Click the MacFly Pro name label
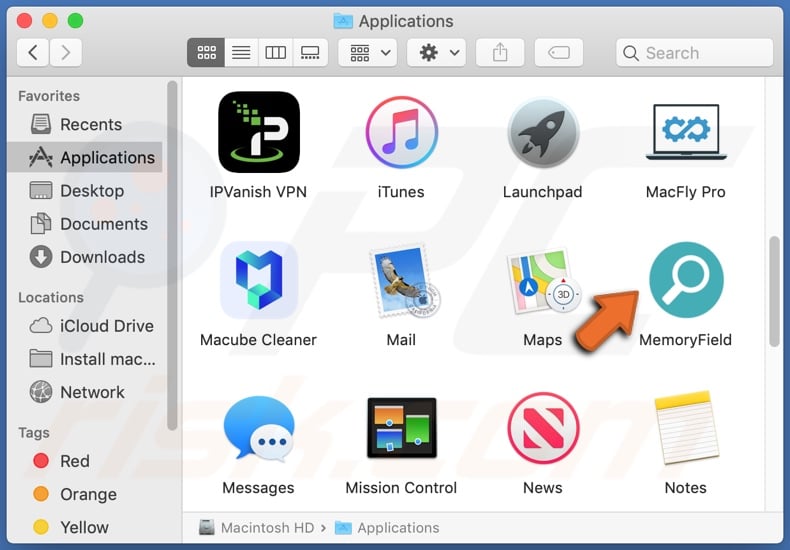Screen dimensions: 790x550 [686, 192]
